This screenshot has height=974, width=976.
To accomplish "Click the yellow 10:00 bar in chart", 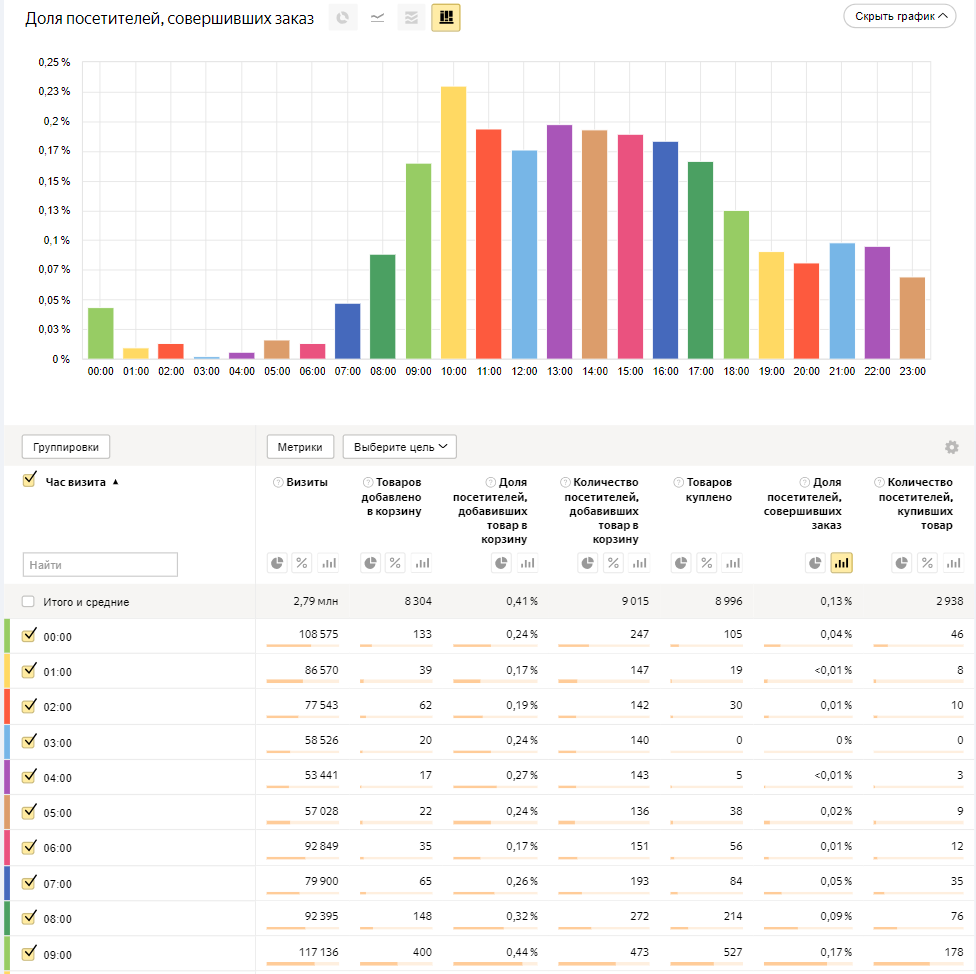I will click(453, 222).
